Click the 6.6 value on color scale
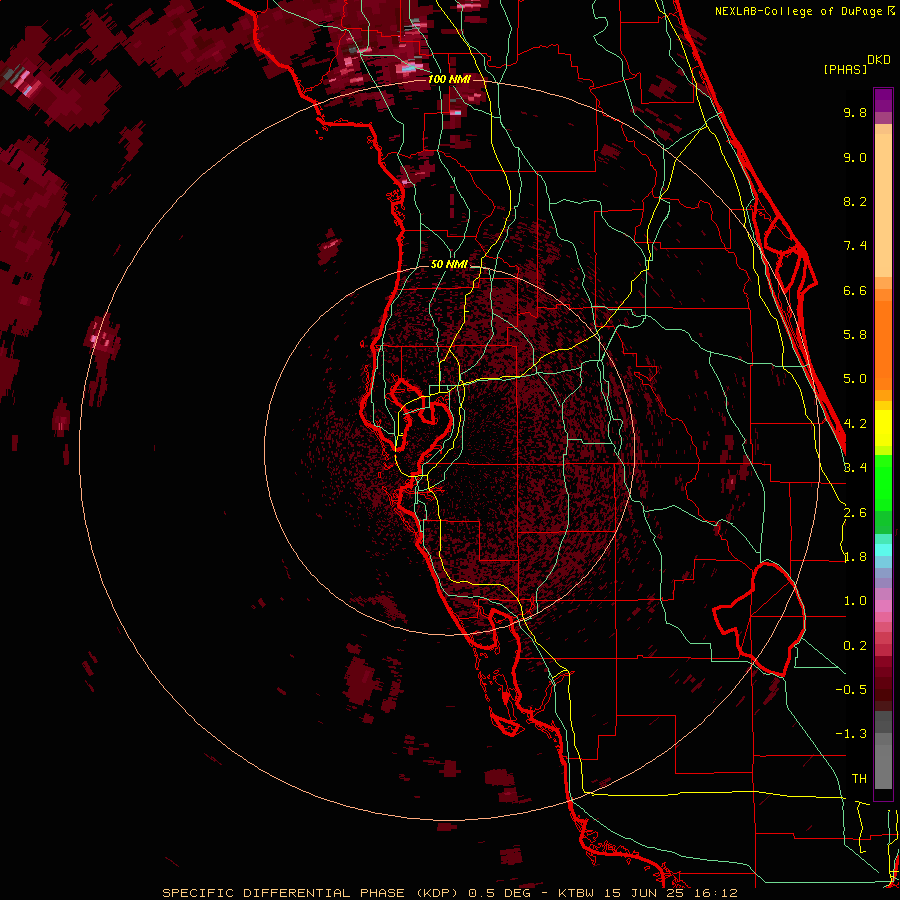Viewport: 900px width, 900px height. click(855, 290)
